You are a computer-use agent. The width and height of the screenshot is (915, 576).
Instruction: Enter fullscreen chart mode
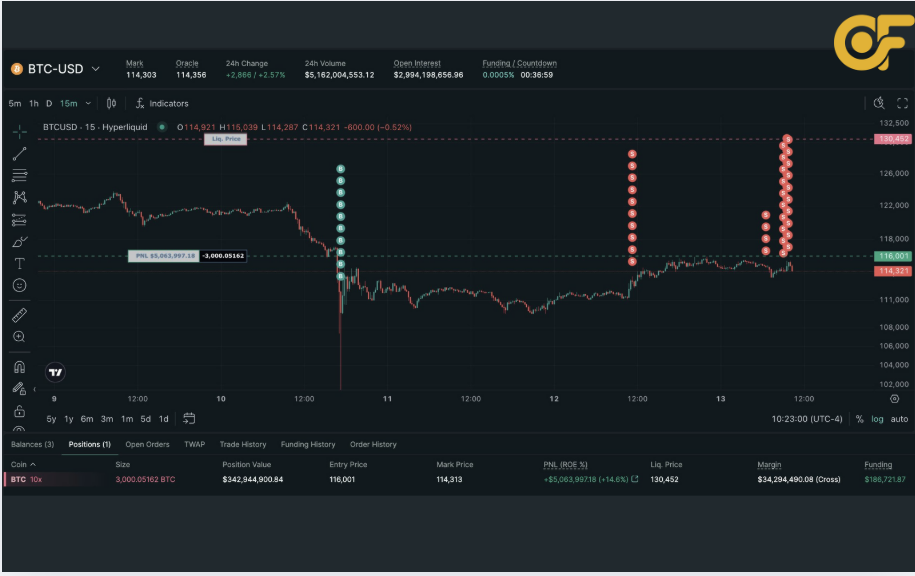tap(902, 103)
